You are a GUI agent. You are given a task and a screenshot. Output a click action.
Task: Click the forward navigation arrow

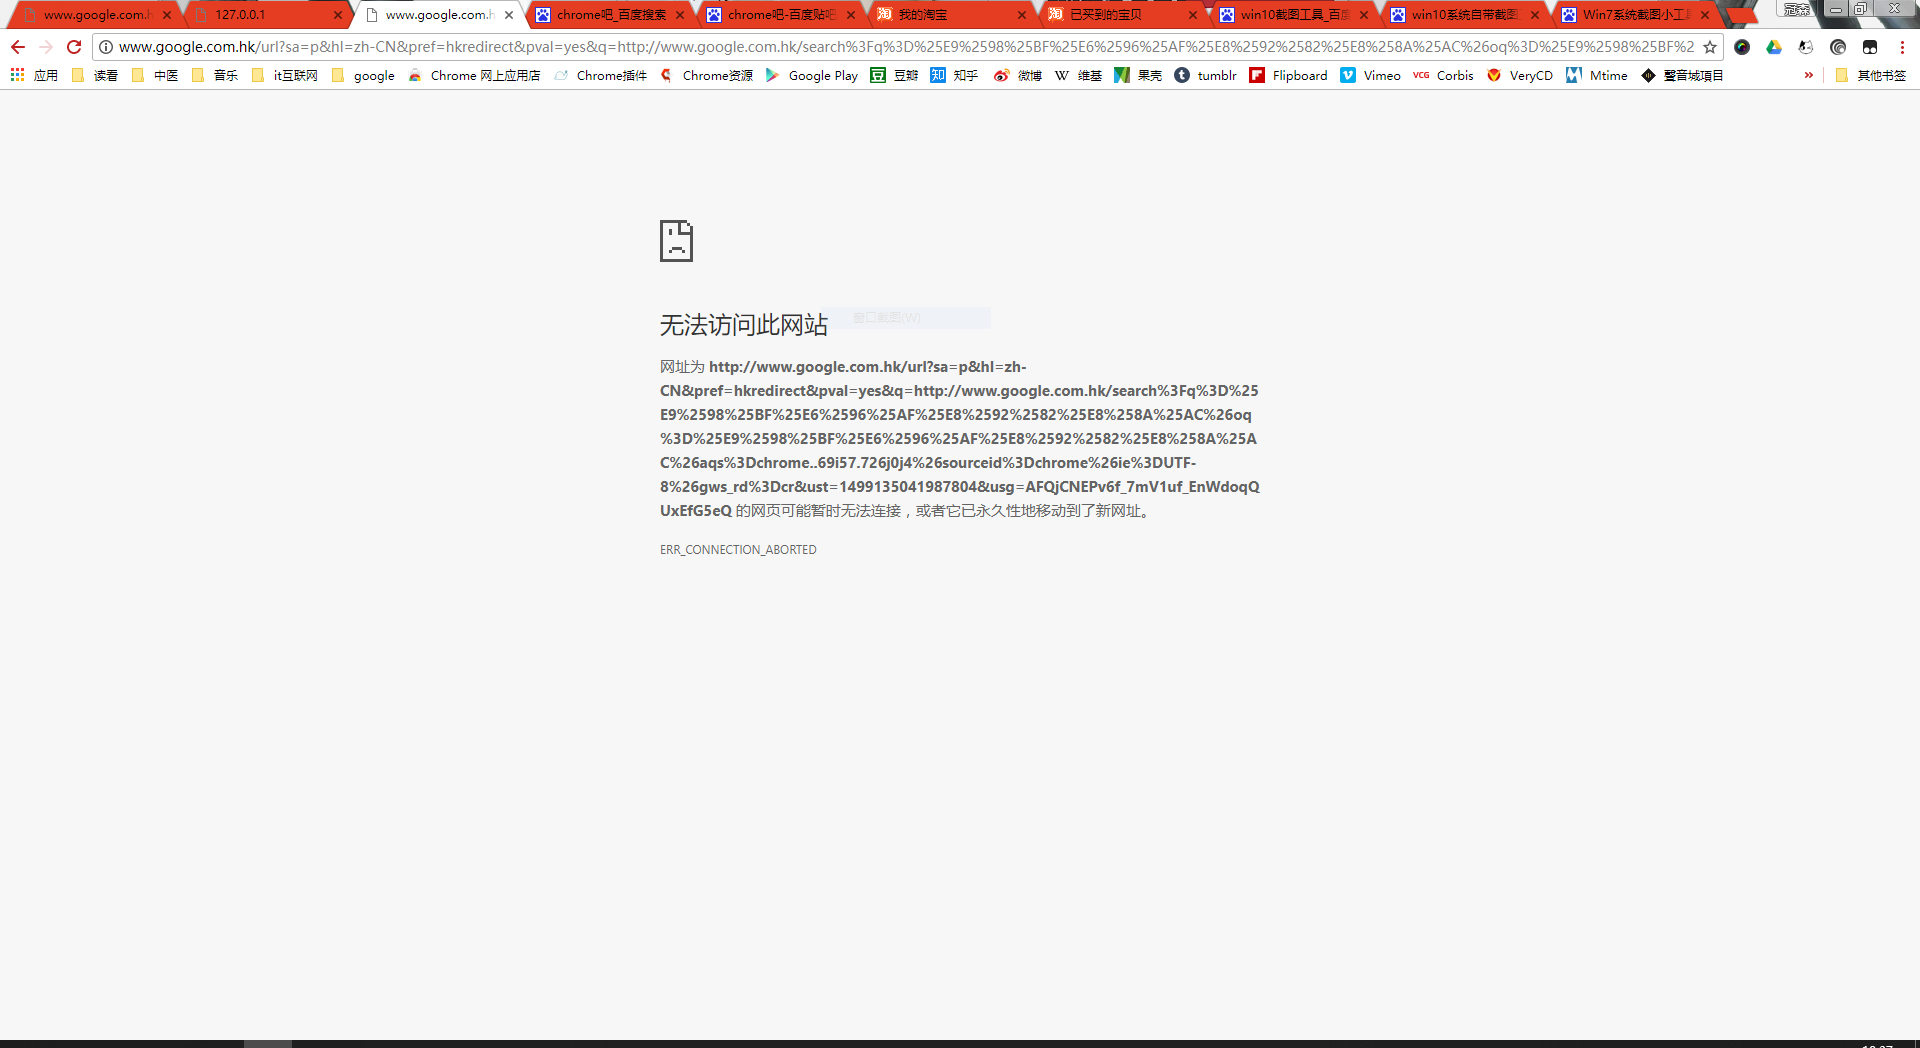point(46,47)
